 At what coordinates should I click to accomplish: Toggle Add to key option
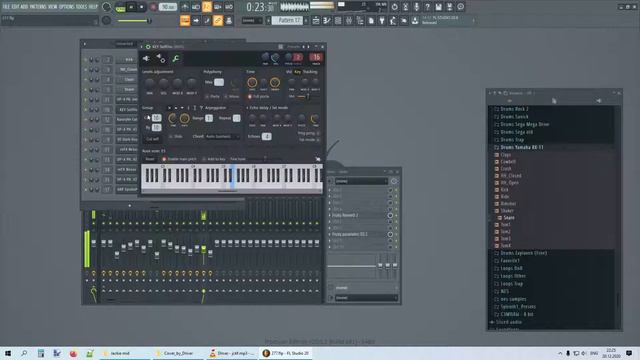pos(214,159)
